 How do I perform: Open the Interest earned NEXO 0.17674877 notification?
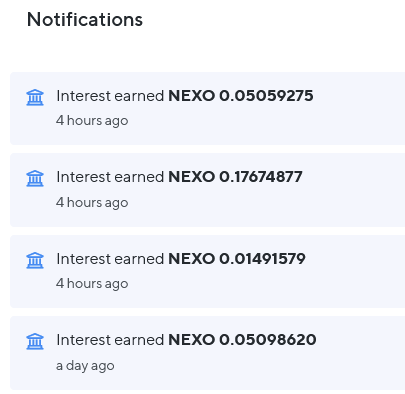(x=208, y=190)
